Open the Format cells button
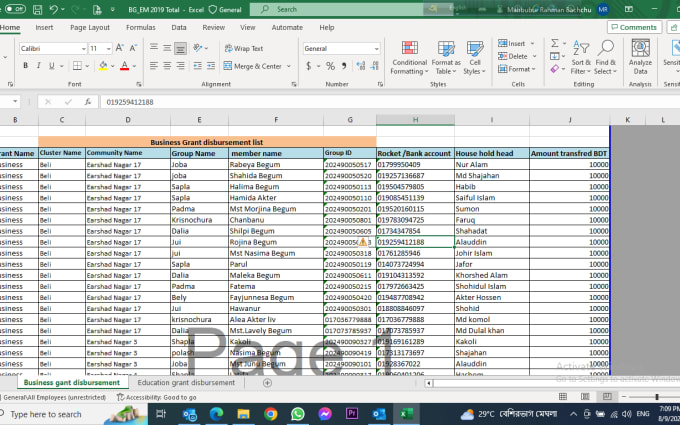This screenshot has width=680, height=425. tap(517, 69)
